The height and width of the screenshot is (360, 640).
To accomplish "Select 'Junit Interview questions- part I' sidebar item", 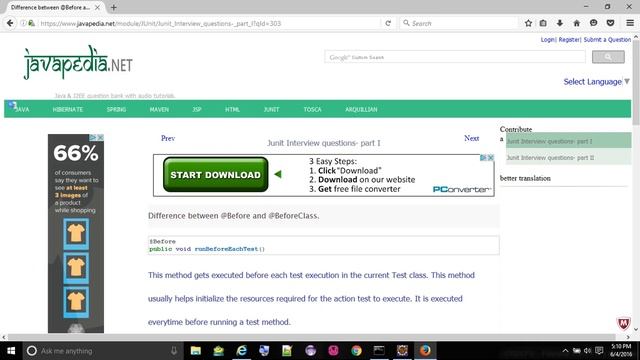I will click(568, 141).
